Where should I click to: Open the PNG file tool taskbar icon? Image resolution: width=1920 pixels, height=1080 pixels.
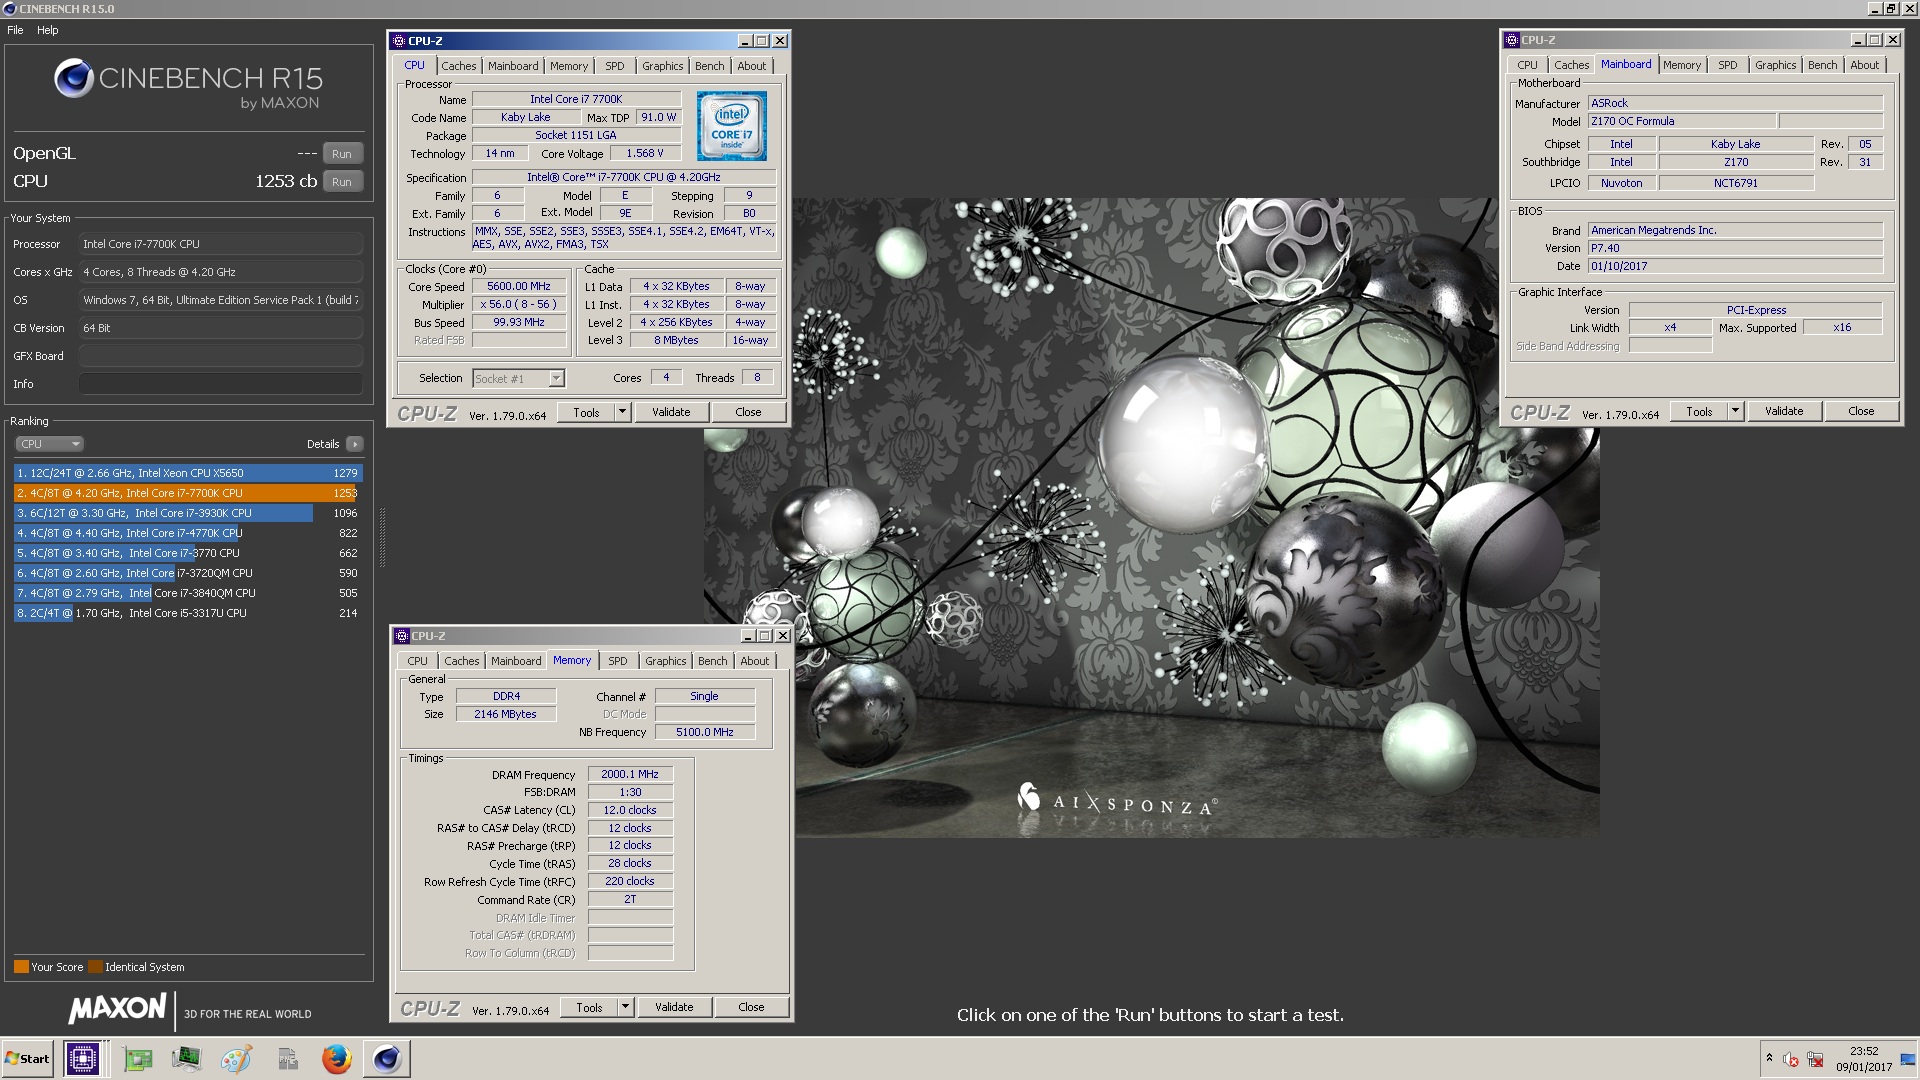point(288,1058)
